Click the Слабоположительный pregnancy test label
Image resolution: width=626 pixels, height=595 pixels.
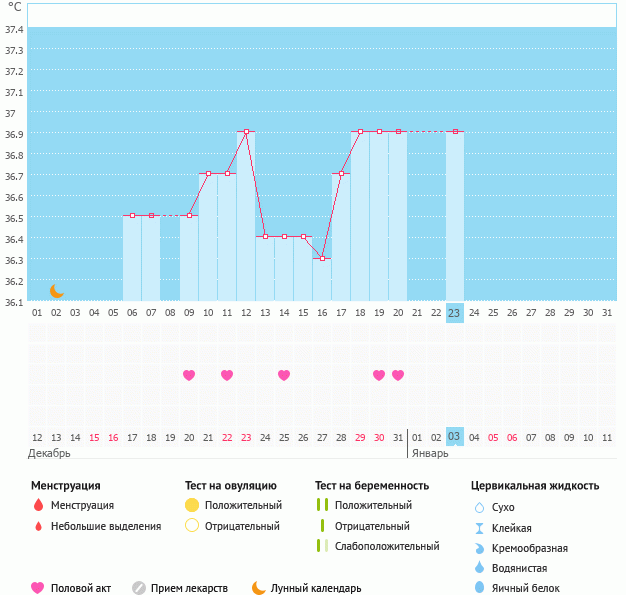click(387, 546)
